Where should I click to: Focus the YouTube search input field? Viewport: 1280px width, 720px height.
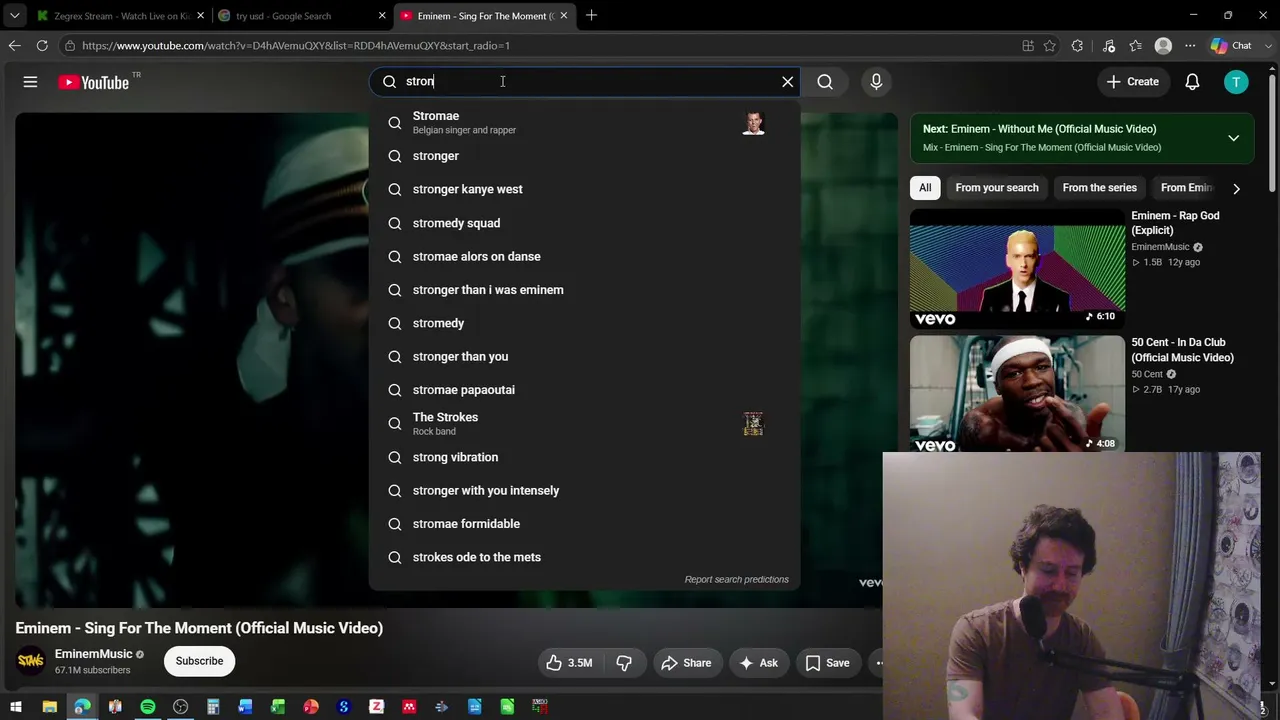[585, 82]
